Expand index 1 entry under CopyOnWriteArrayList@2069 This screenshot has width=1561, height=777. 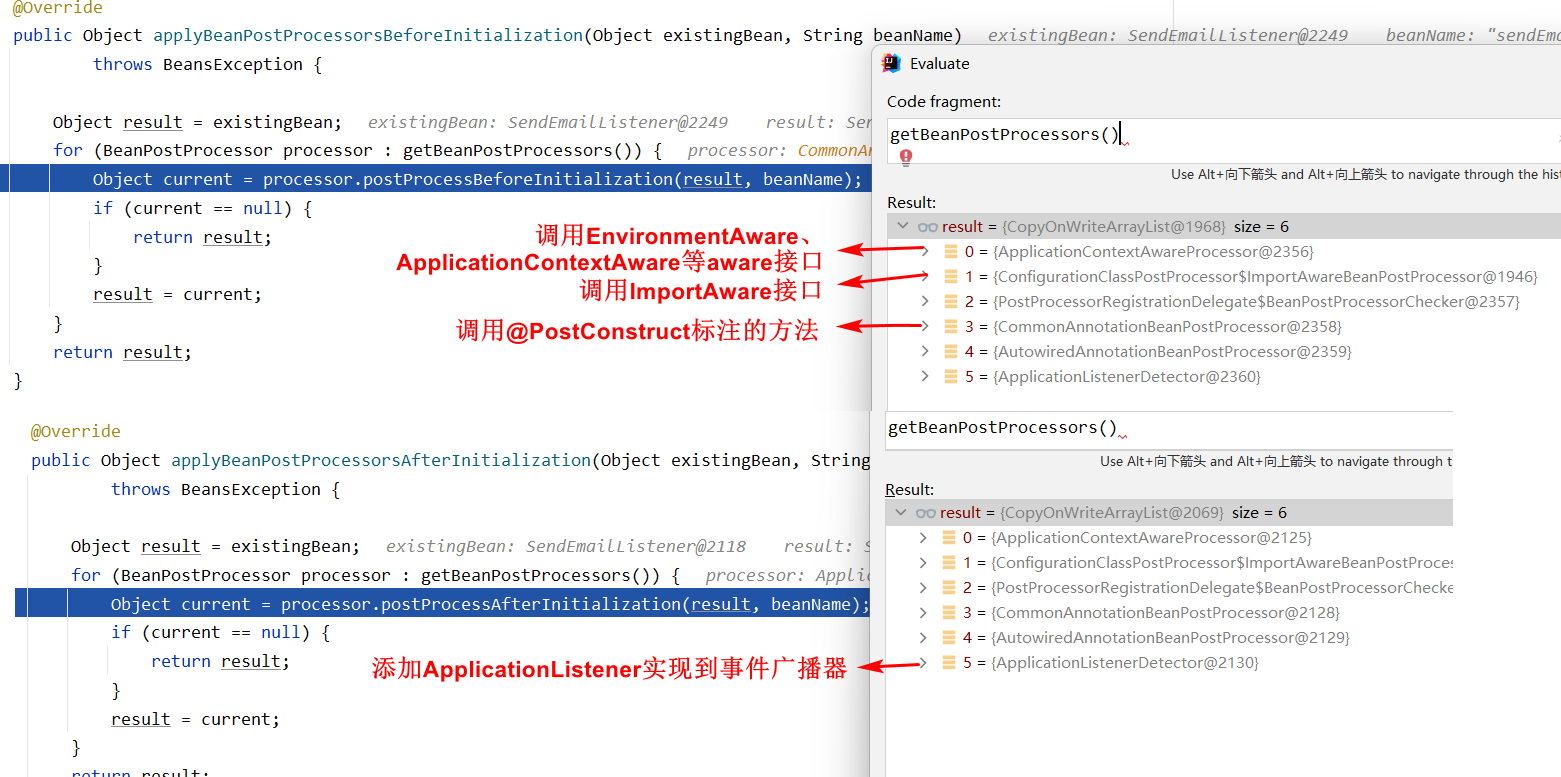click(923, 563)
